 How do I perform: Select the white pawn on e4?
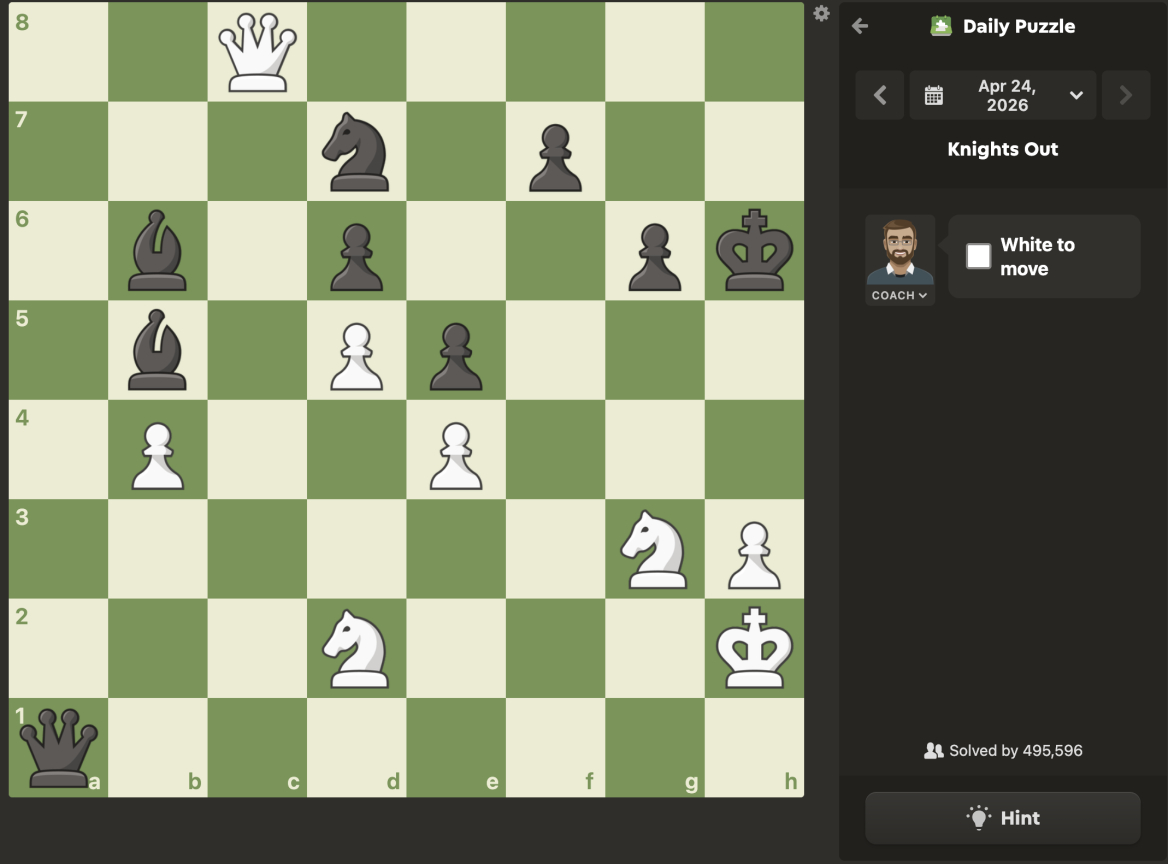(x=456, y=456)
